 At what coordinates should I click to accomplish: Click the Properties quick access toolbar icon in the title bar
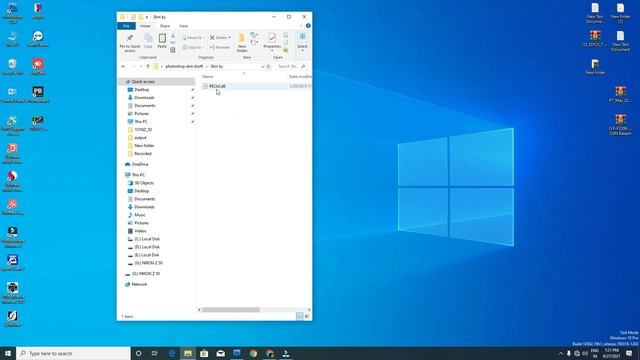click(133, 17)
